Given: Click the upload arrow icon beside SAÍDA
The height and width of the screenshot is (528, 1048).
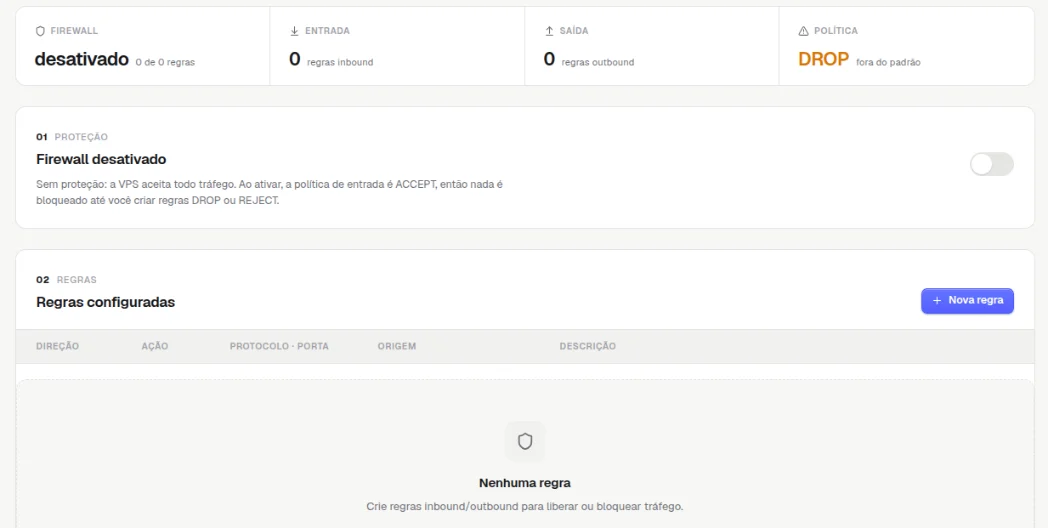Looking at the screenshot, I should coord(549,31).
